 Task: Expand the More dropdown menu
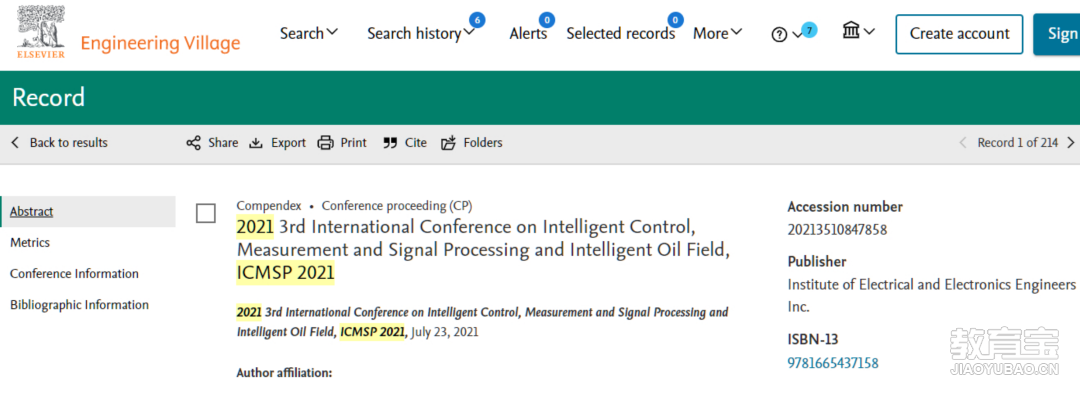click(x=718, y=33)
